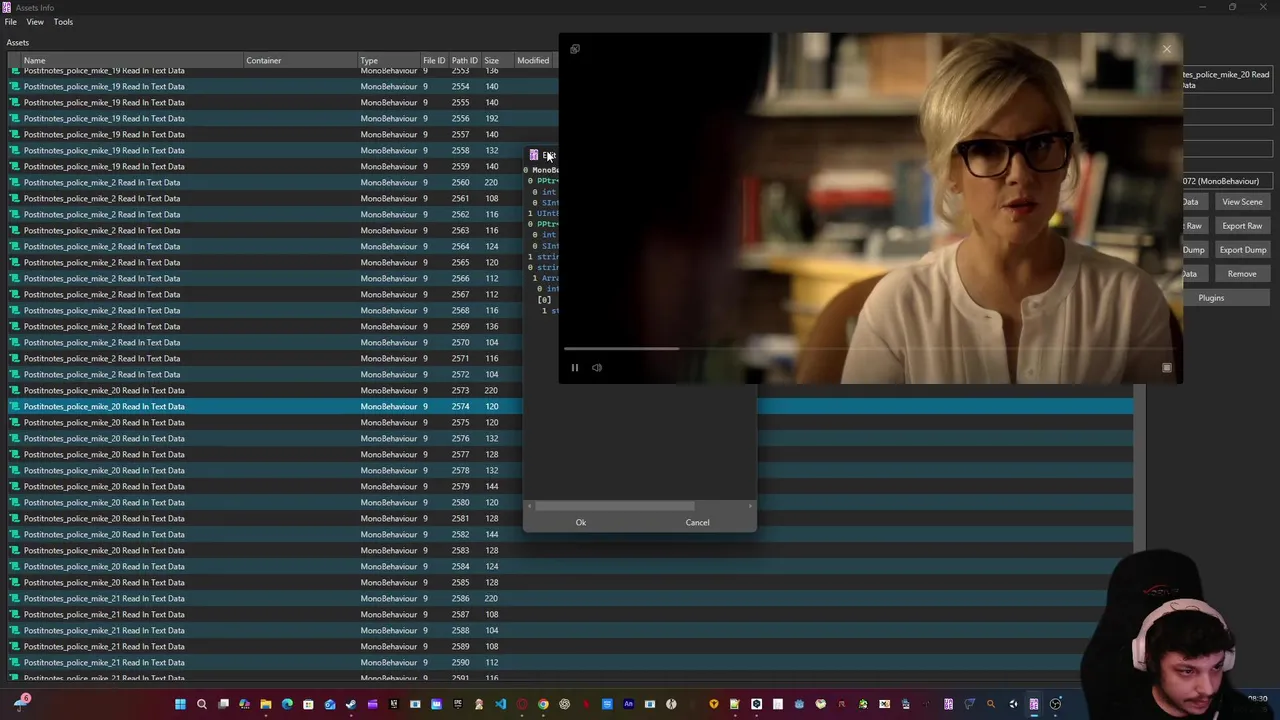The height and width of the screenshot is (720, 1280).
Task: Select asset row with Path ID 2579
Action: 265,487
